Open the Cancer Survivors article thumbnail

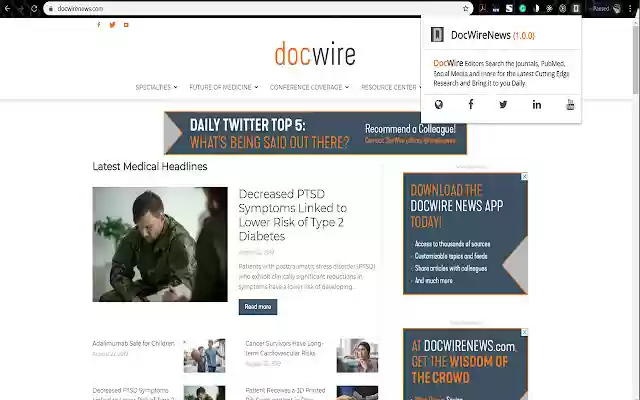pos(358,356)
